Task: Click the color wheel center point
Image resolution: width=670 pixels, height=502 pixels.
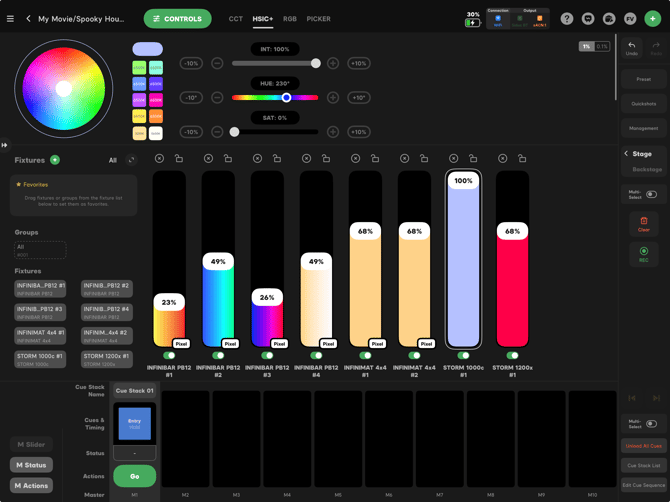Action: click(64, 89)
